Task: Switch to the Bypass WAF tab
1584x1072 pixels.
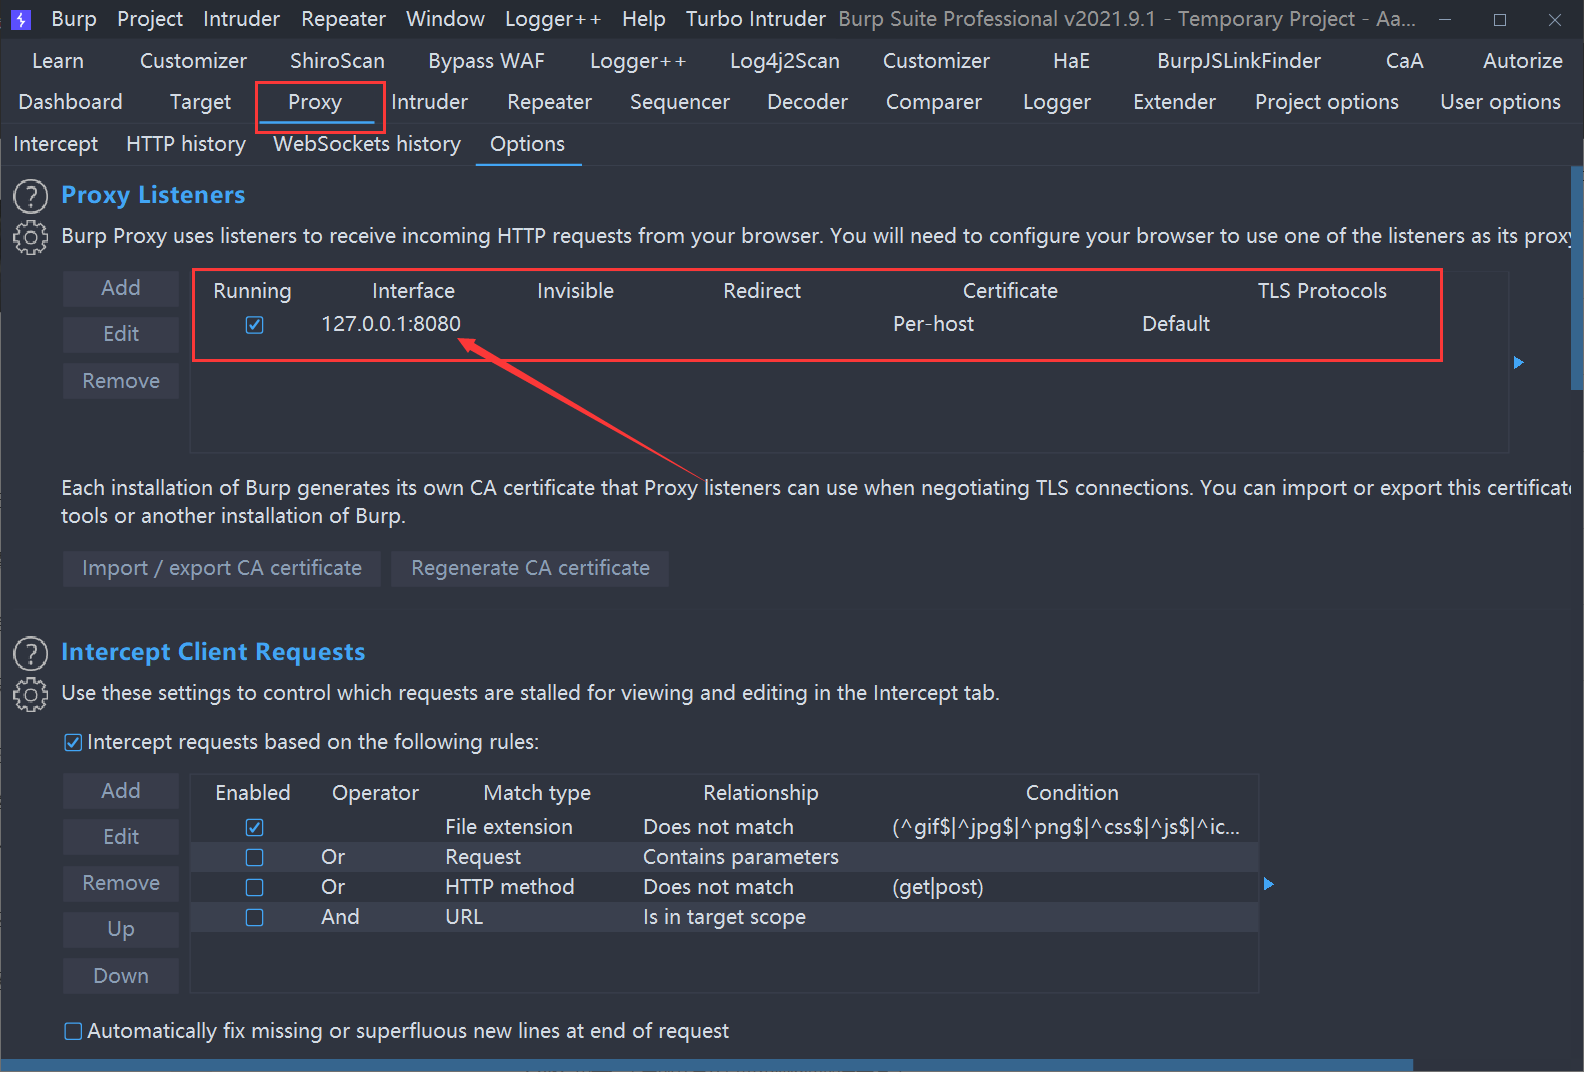Action: pyautogui.click(x=486, y=61)
